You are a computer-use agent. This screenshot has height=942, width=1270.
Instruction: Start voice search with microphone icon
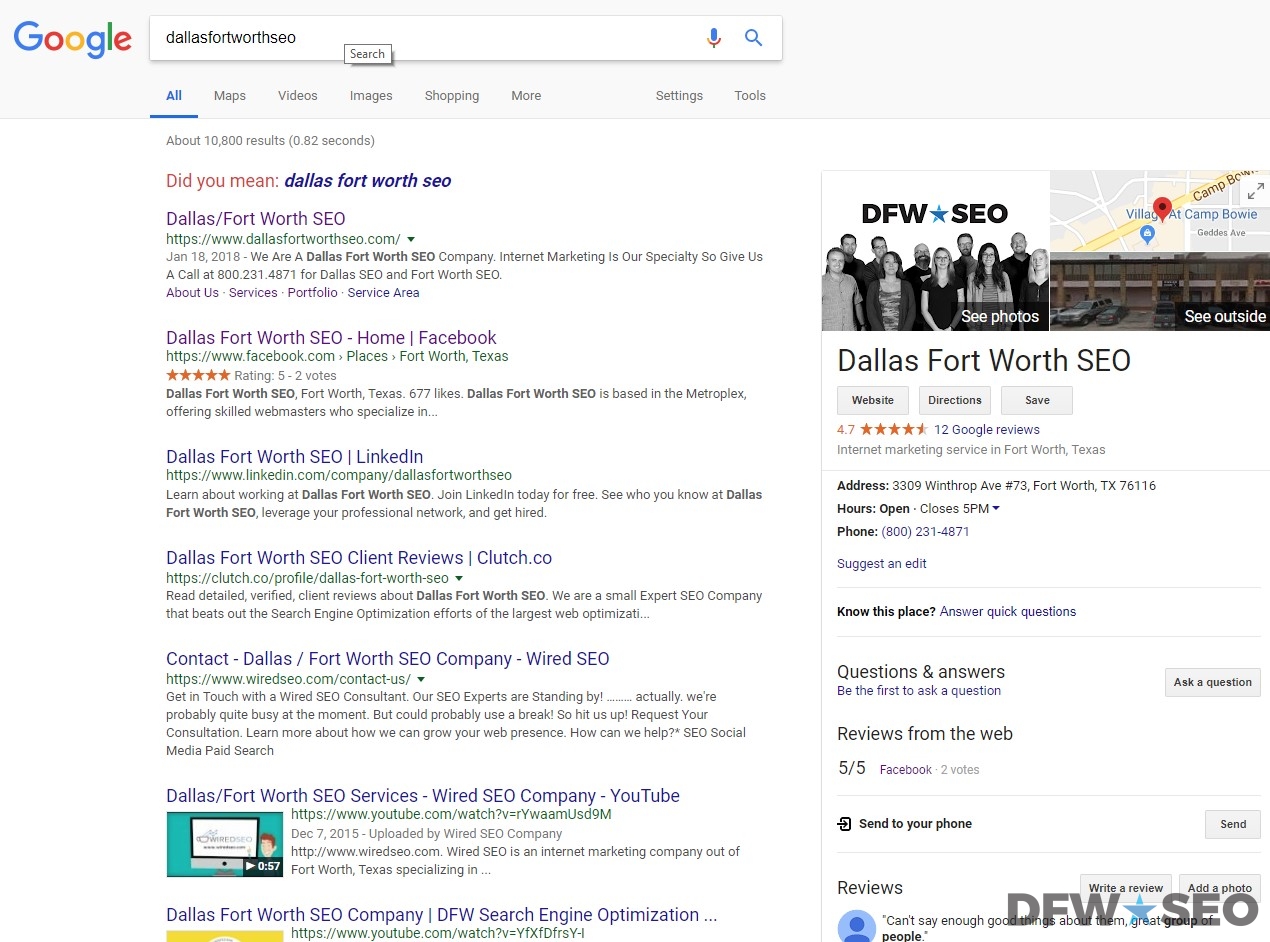click(x=713, y=38)
